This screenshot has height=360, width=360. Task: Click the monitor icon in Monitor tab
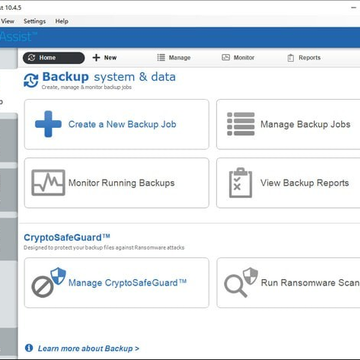[x=226, y=58]
